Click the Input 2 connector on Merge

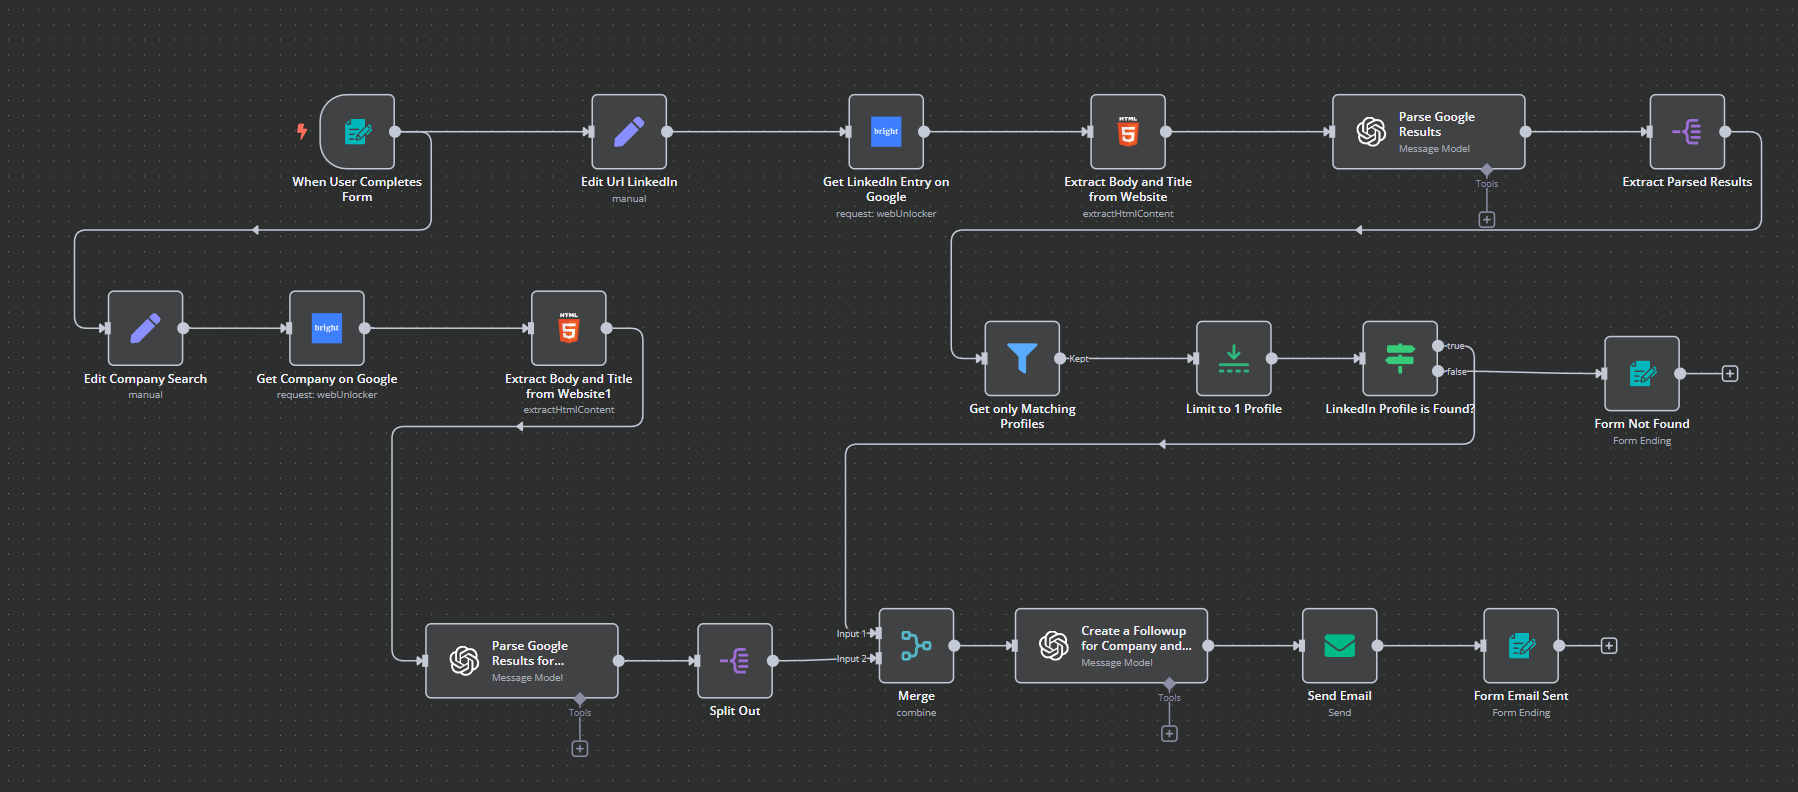pos(875,659)
